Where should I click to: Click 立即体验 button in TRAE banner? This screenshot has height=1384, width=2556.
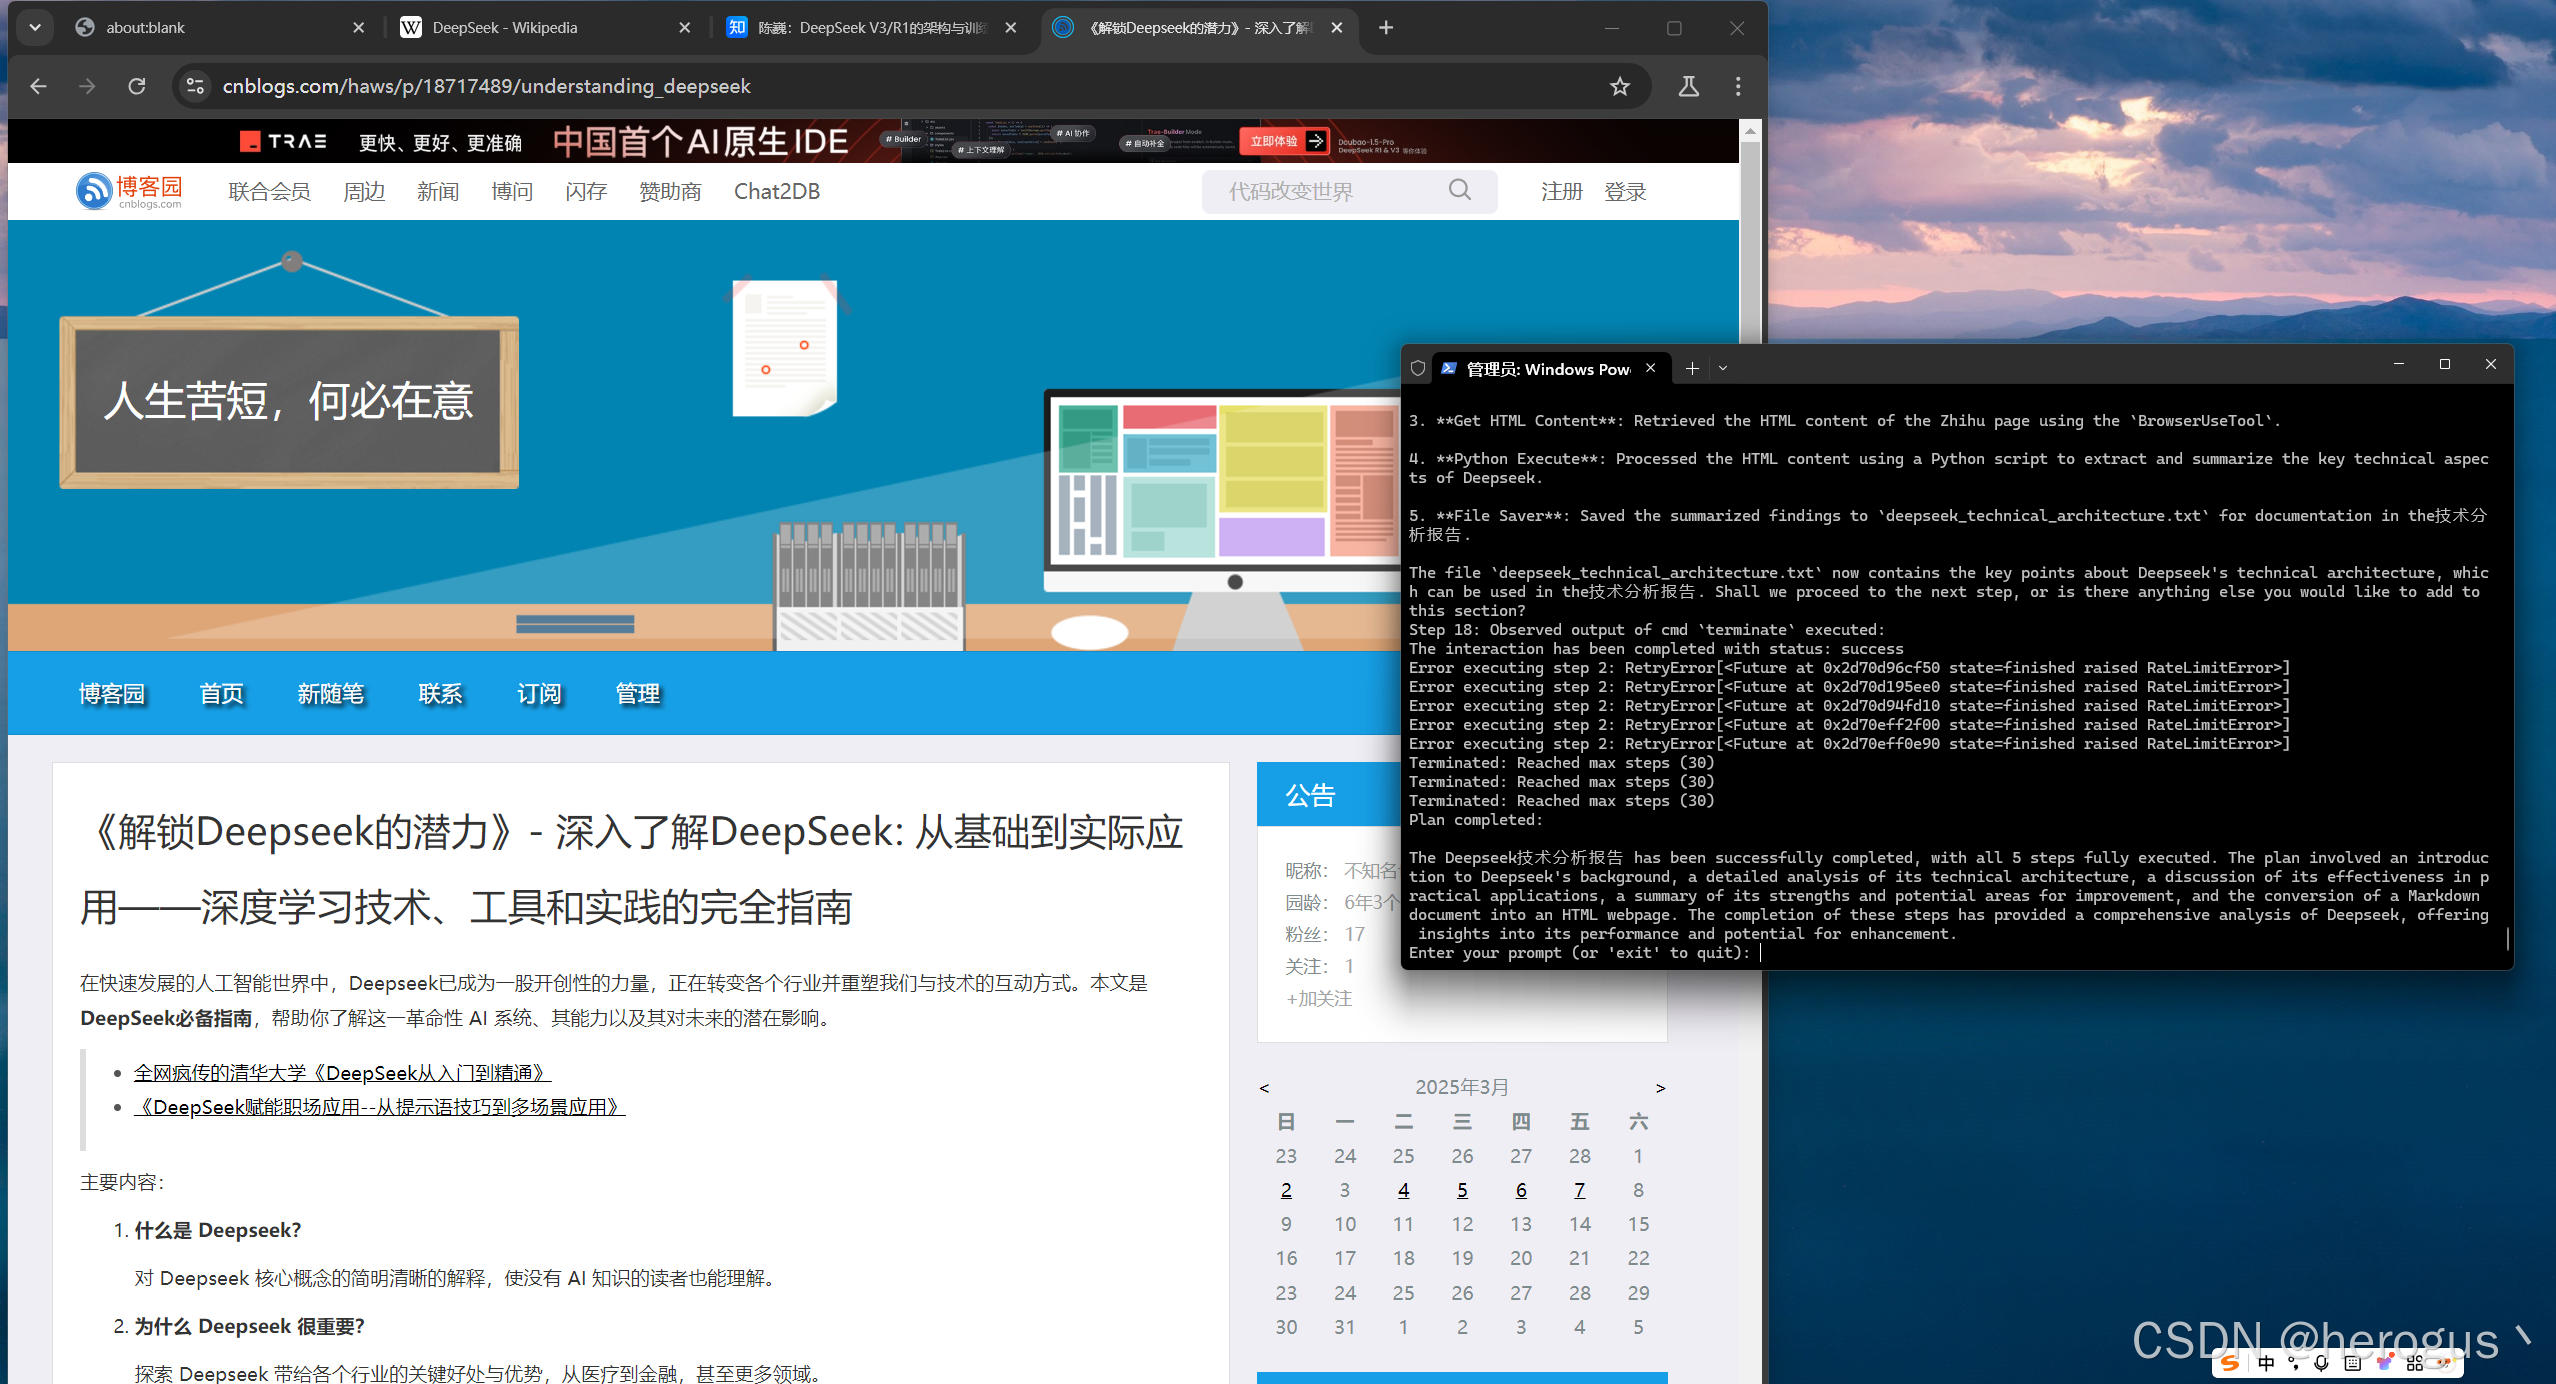(x=1284, y=141)
